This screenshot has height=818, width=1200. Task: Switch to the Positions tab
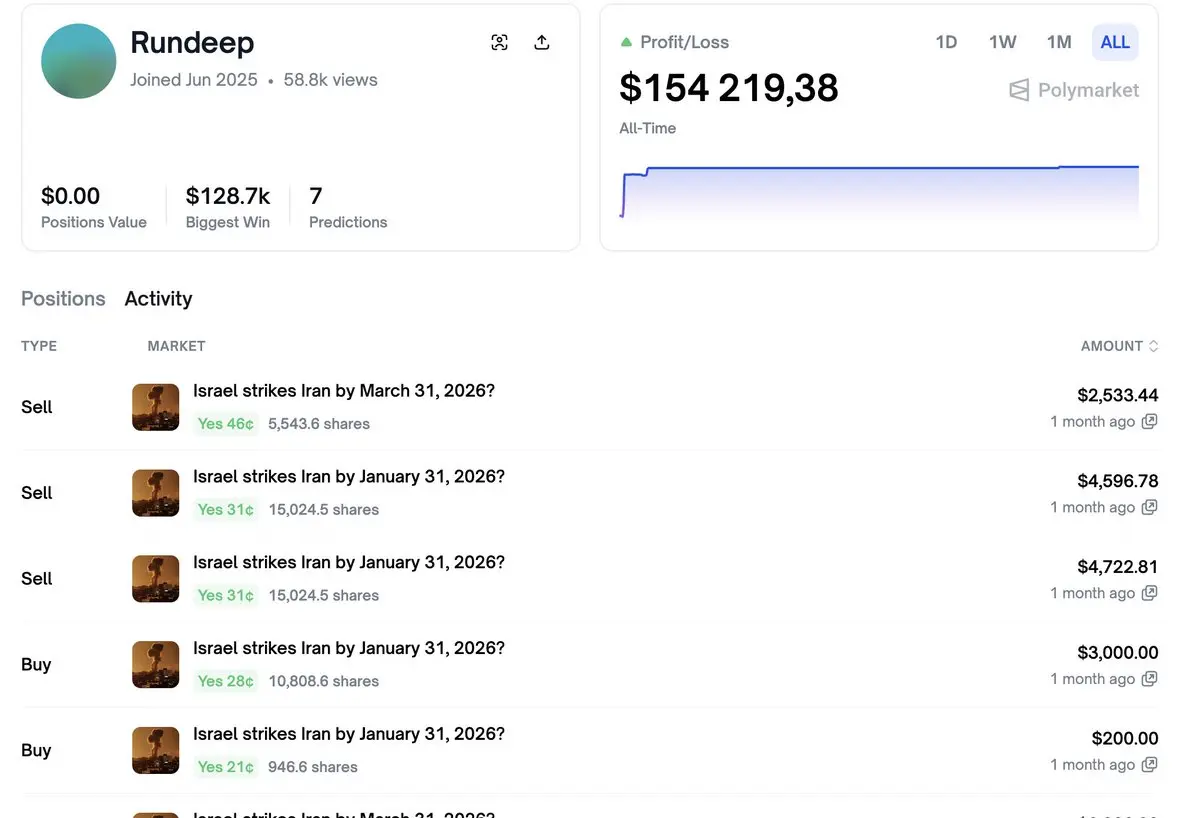point(63,299)
